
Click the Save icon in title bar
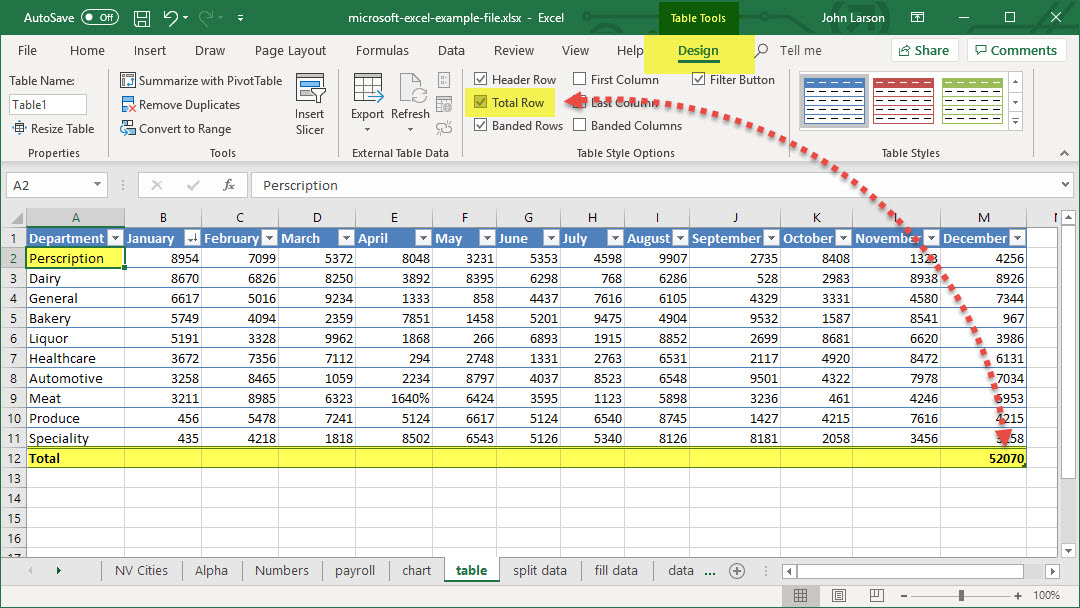tap(142, 18)
